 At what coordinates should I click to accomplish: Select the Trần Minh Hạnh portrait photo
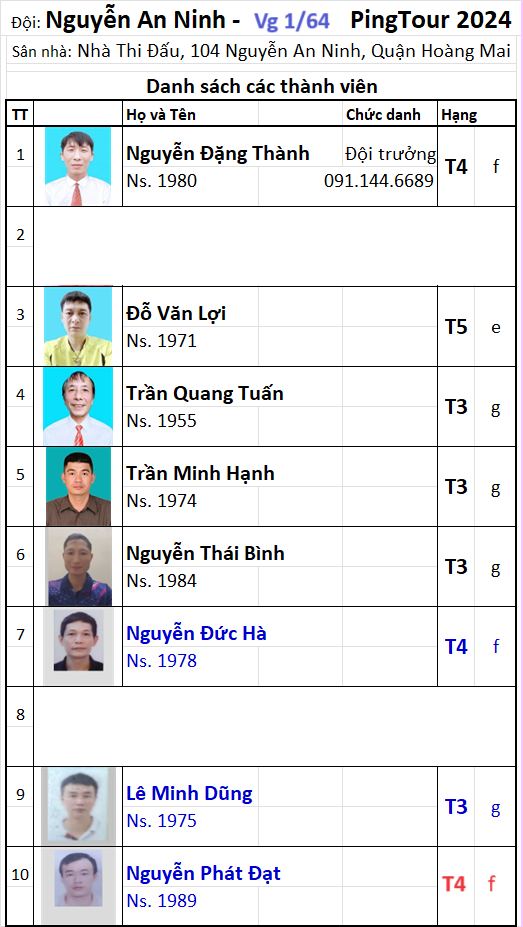click(79, 487)
